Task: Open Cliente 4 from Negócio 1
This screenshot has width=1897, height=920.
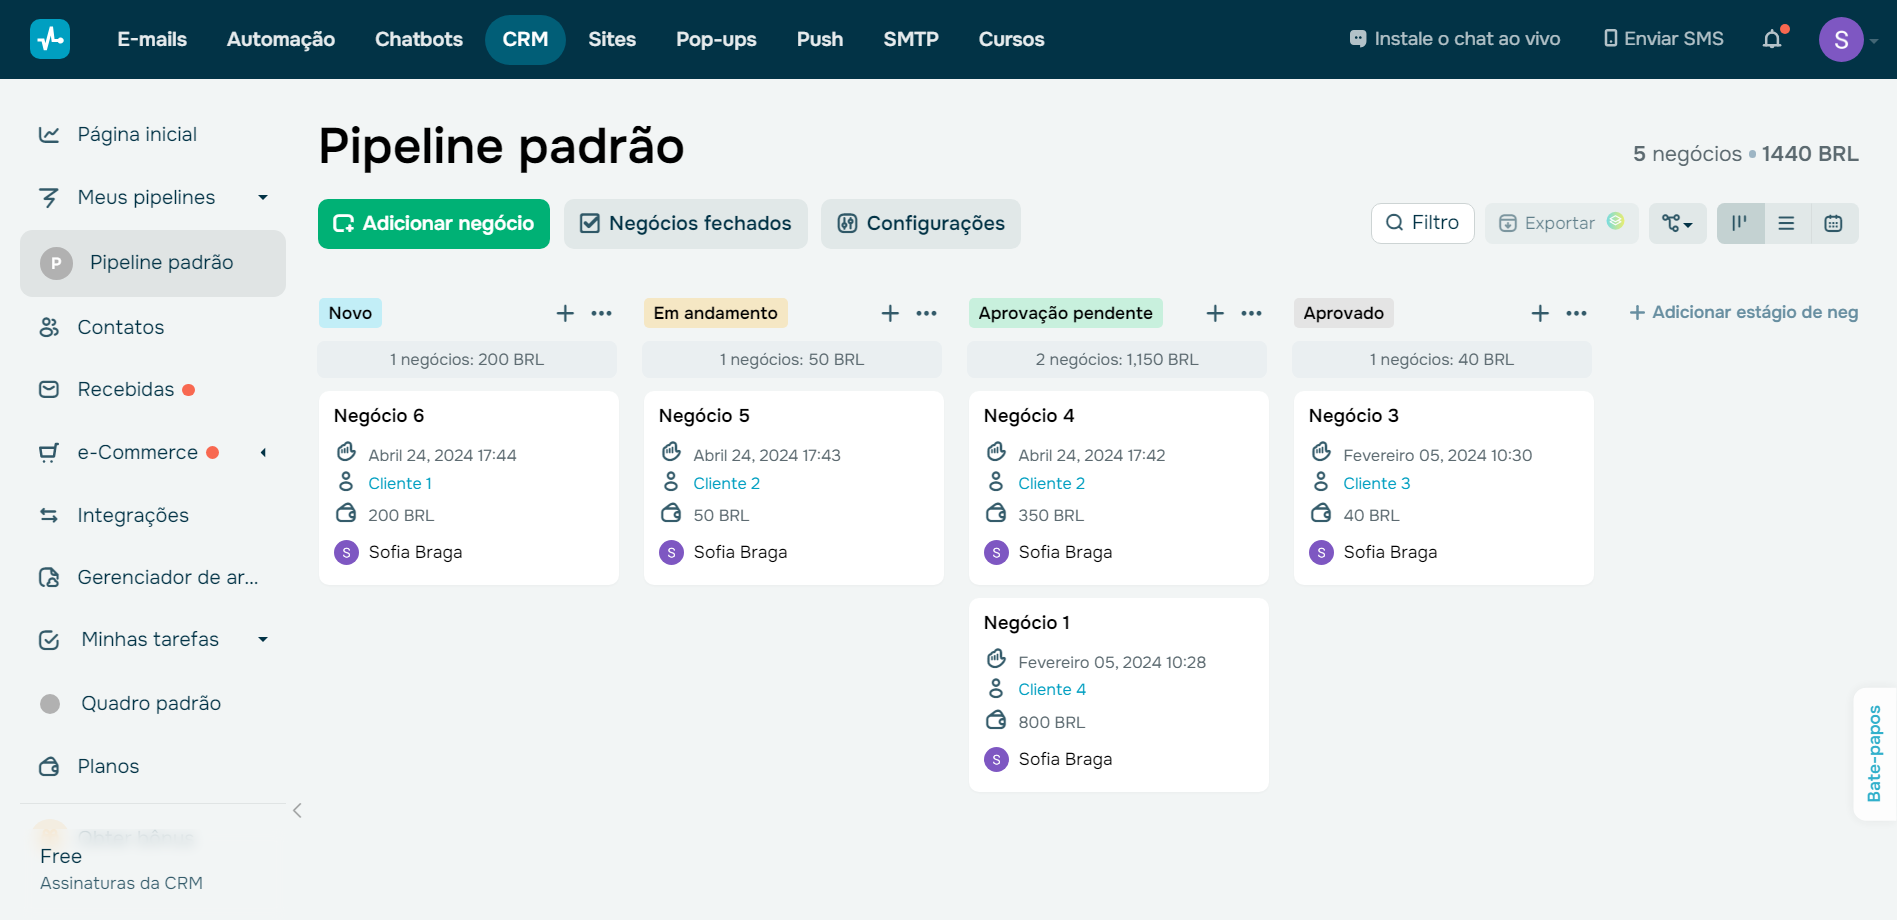Action: (x=1051, y=689)
